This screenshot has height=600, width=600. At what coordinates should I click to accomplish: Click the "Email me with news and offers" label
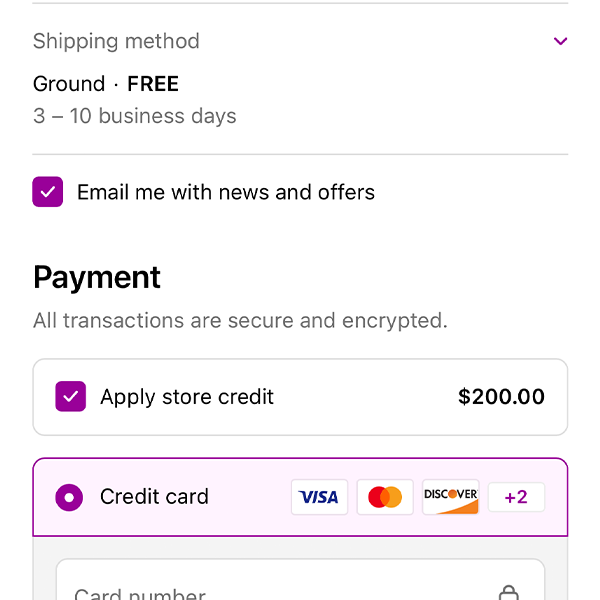(226, 192)
